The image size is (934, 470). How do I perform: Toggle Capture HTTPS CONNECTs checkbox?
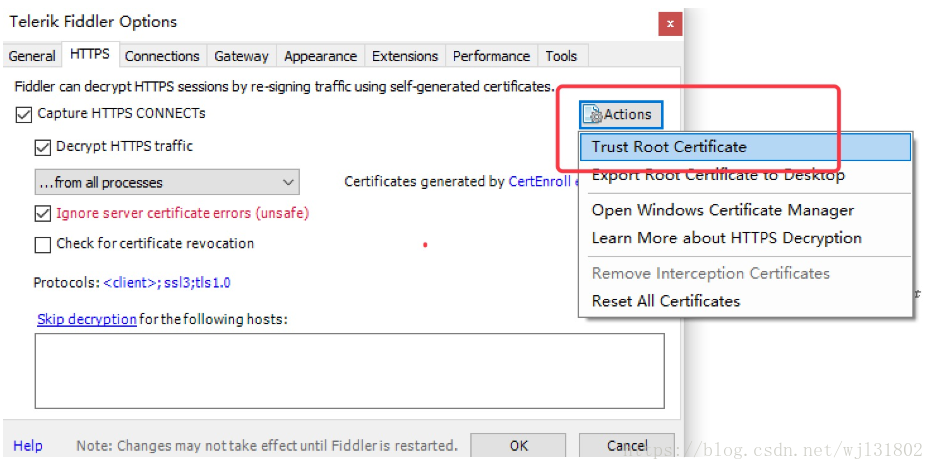click(23, 114)
